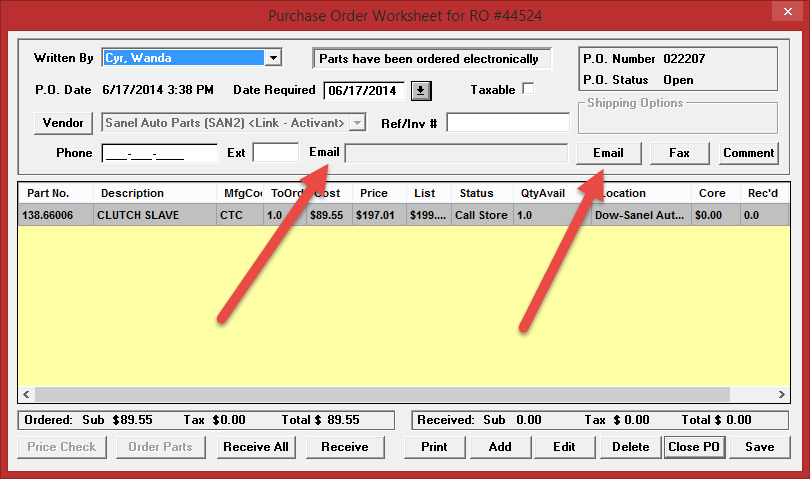The width and height of the screenshot is (810, 479).
Task: Click the Price column header
Action: [379, 193]
